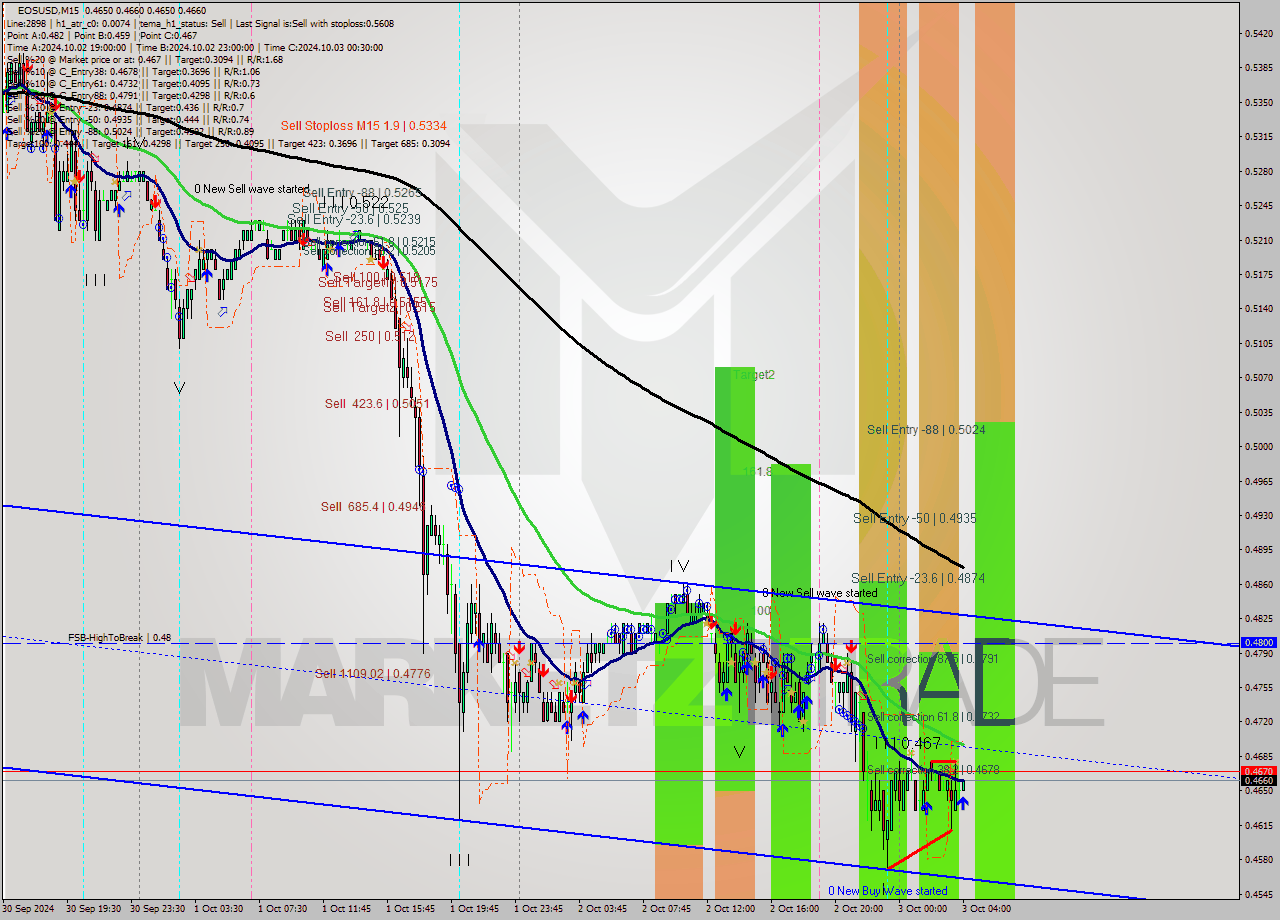Select the 0.5420 price scale value
1280x920 pixels.
click(x=1257, y=33)
